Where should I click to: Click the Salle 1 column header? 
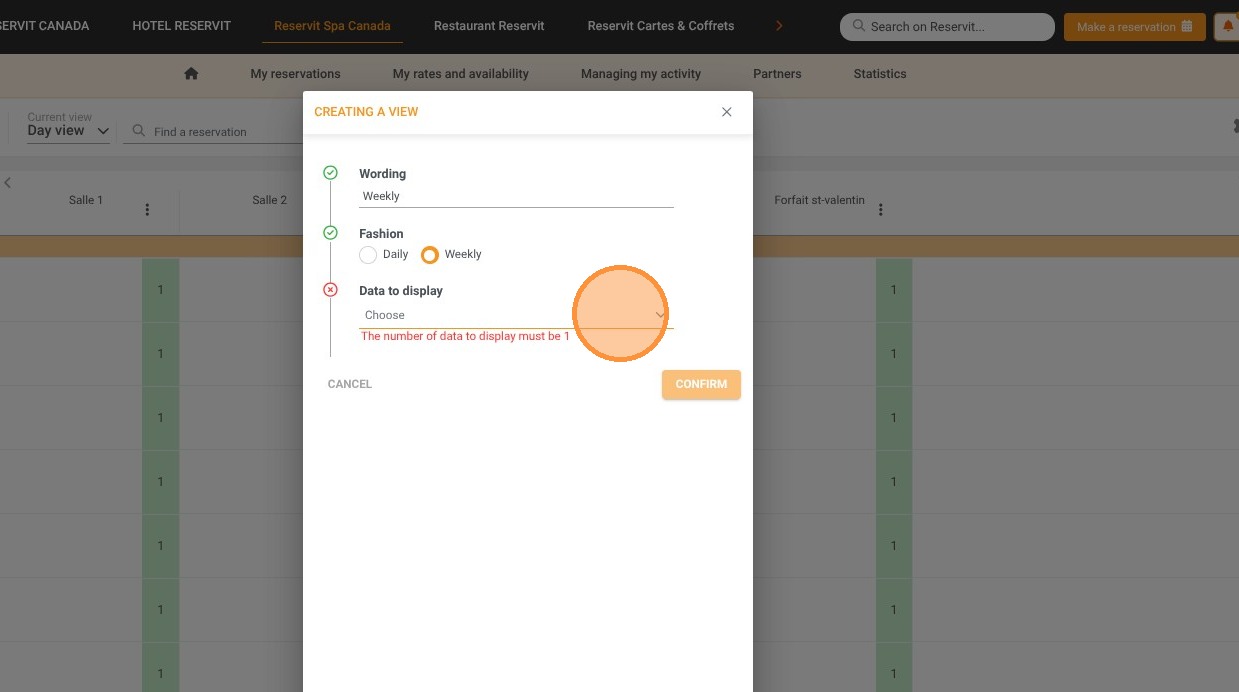(86, 200)
